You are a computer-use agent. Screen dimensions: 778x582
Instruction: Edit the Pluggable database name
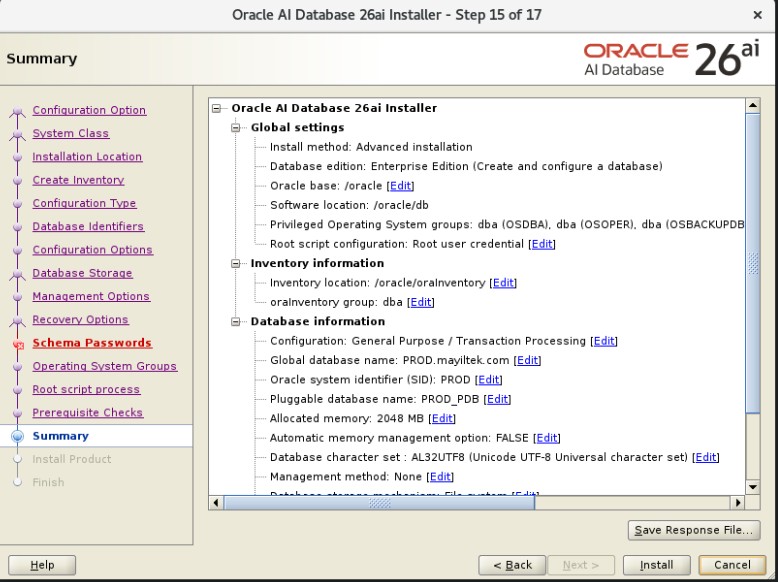[x=498, y=399]
